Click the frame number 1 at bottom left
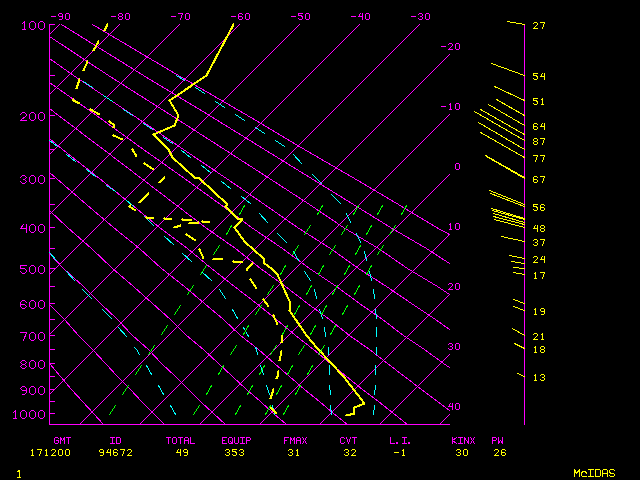The height and width of the screenshot is (480, 640). (18, 472)
